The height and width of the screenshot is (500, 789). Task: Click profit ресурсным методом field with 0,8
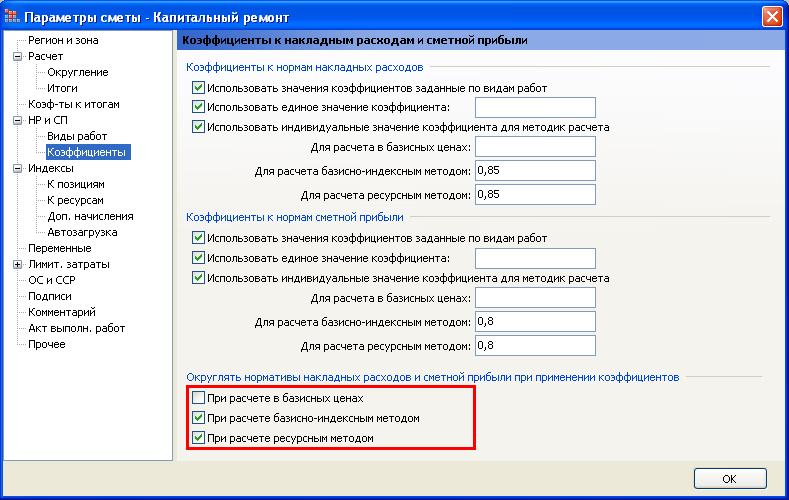[535, 346]
